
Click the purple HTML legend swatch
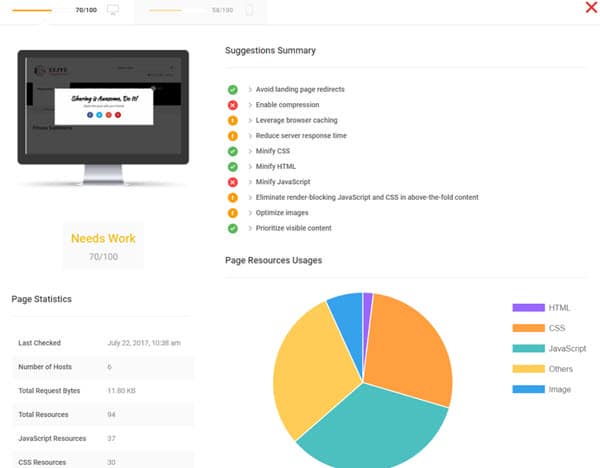pos(526,307)
